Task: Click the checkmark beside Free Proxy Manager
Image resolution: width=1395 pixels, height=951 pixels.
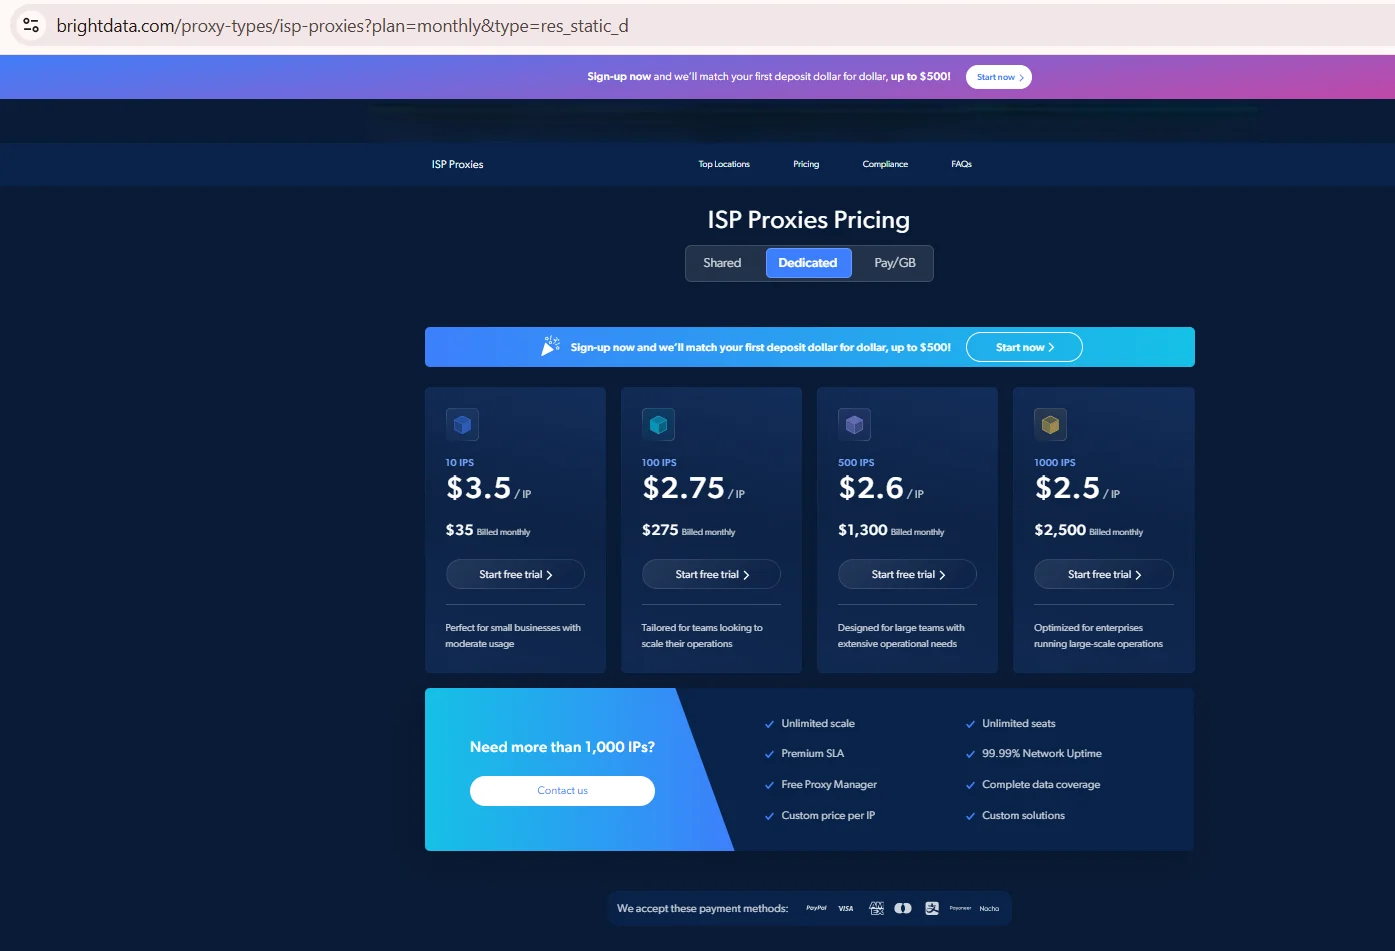Action: (769, 785)
